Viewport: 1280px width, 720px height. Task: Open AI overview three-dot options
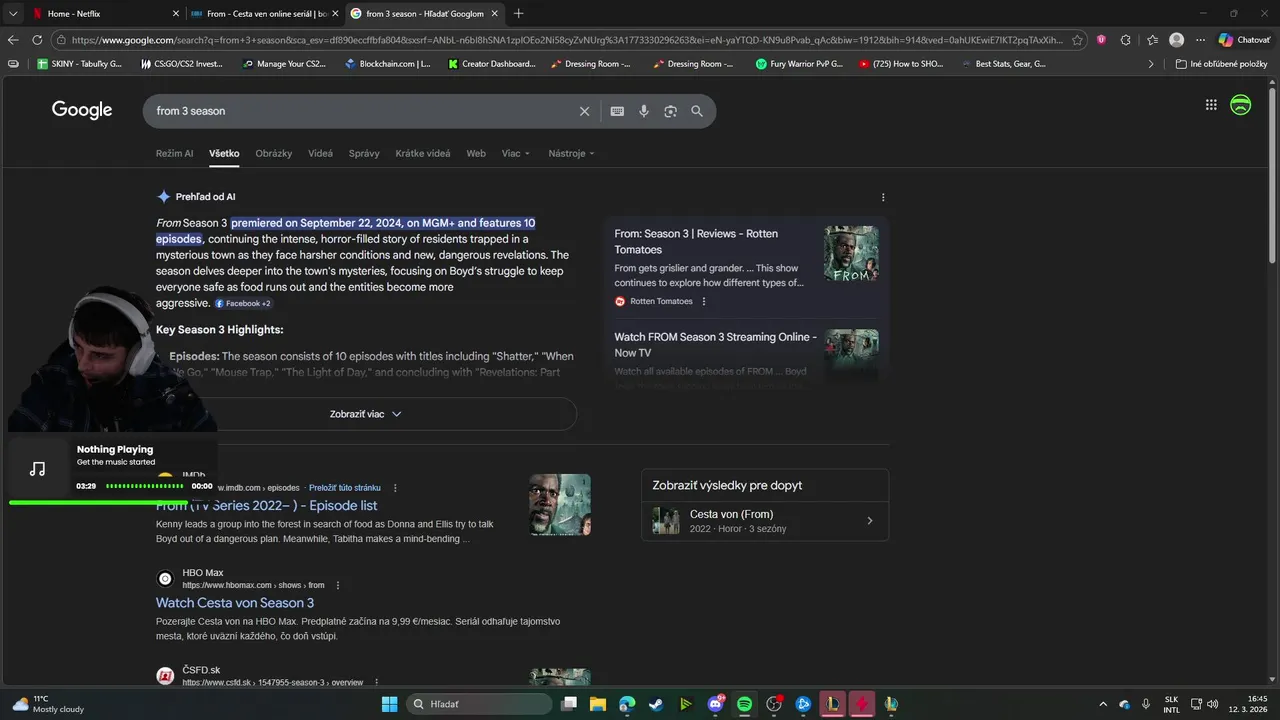pos(883,197)
